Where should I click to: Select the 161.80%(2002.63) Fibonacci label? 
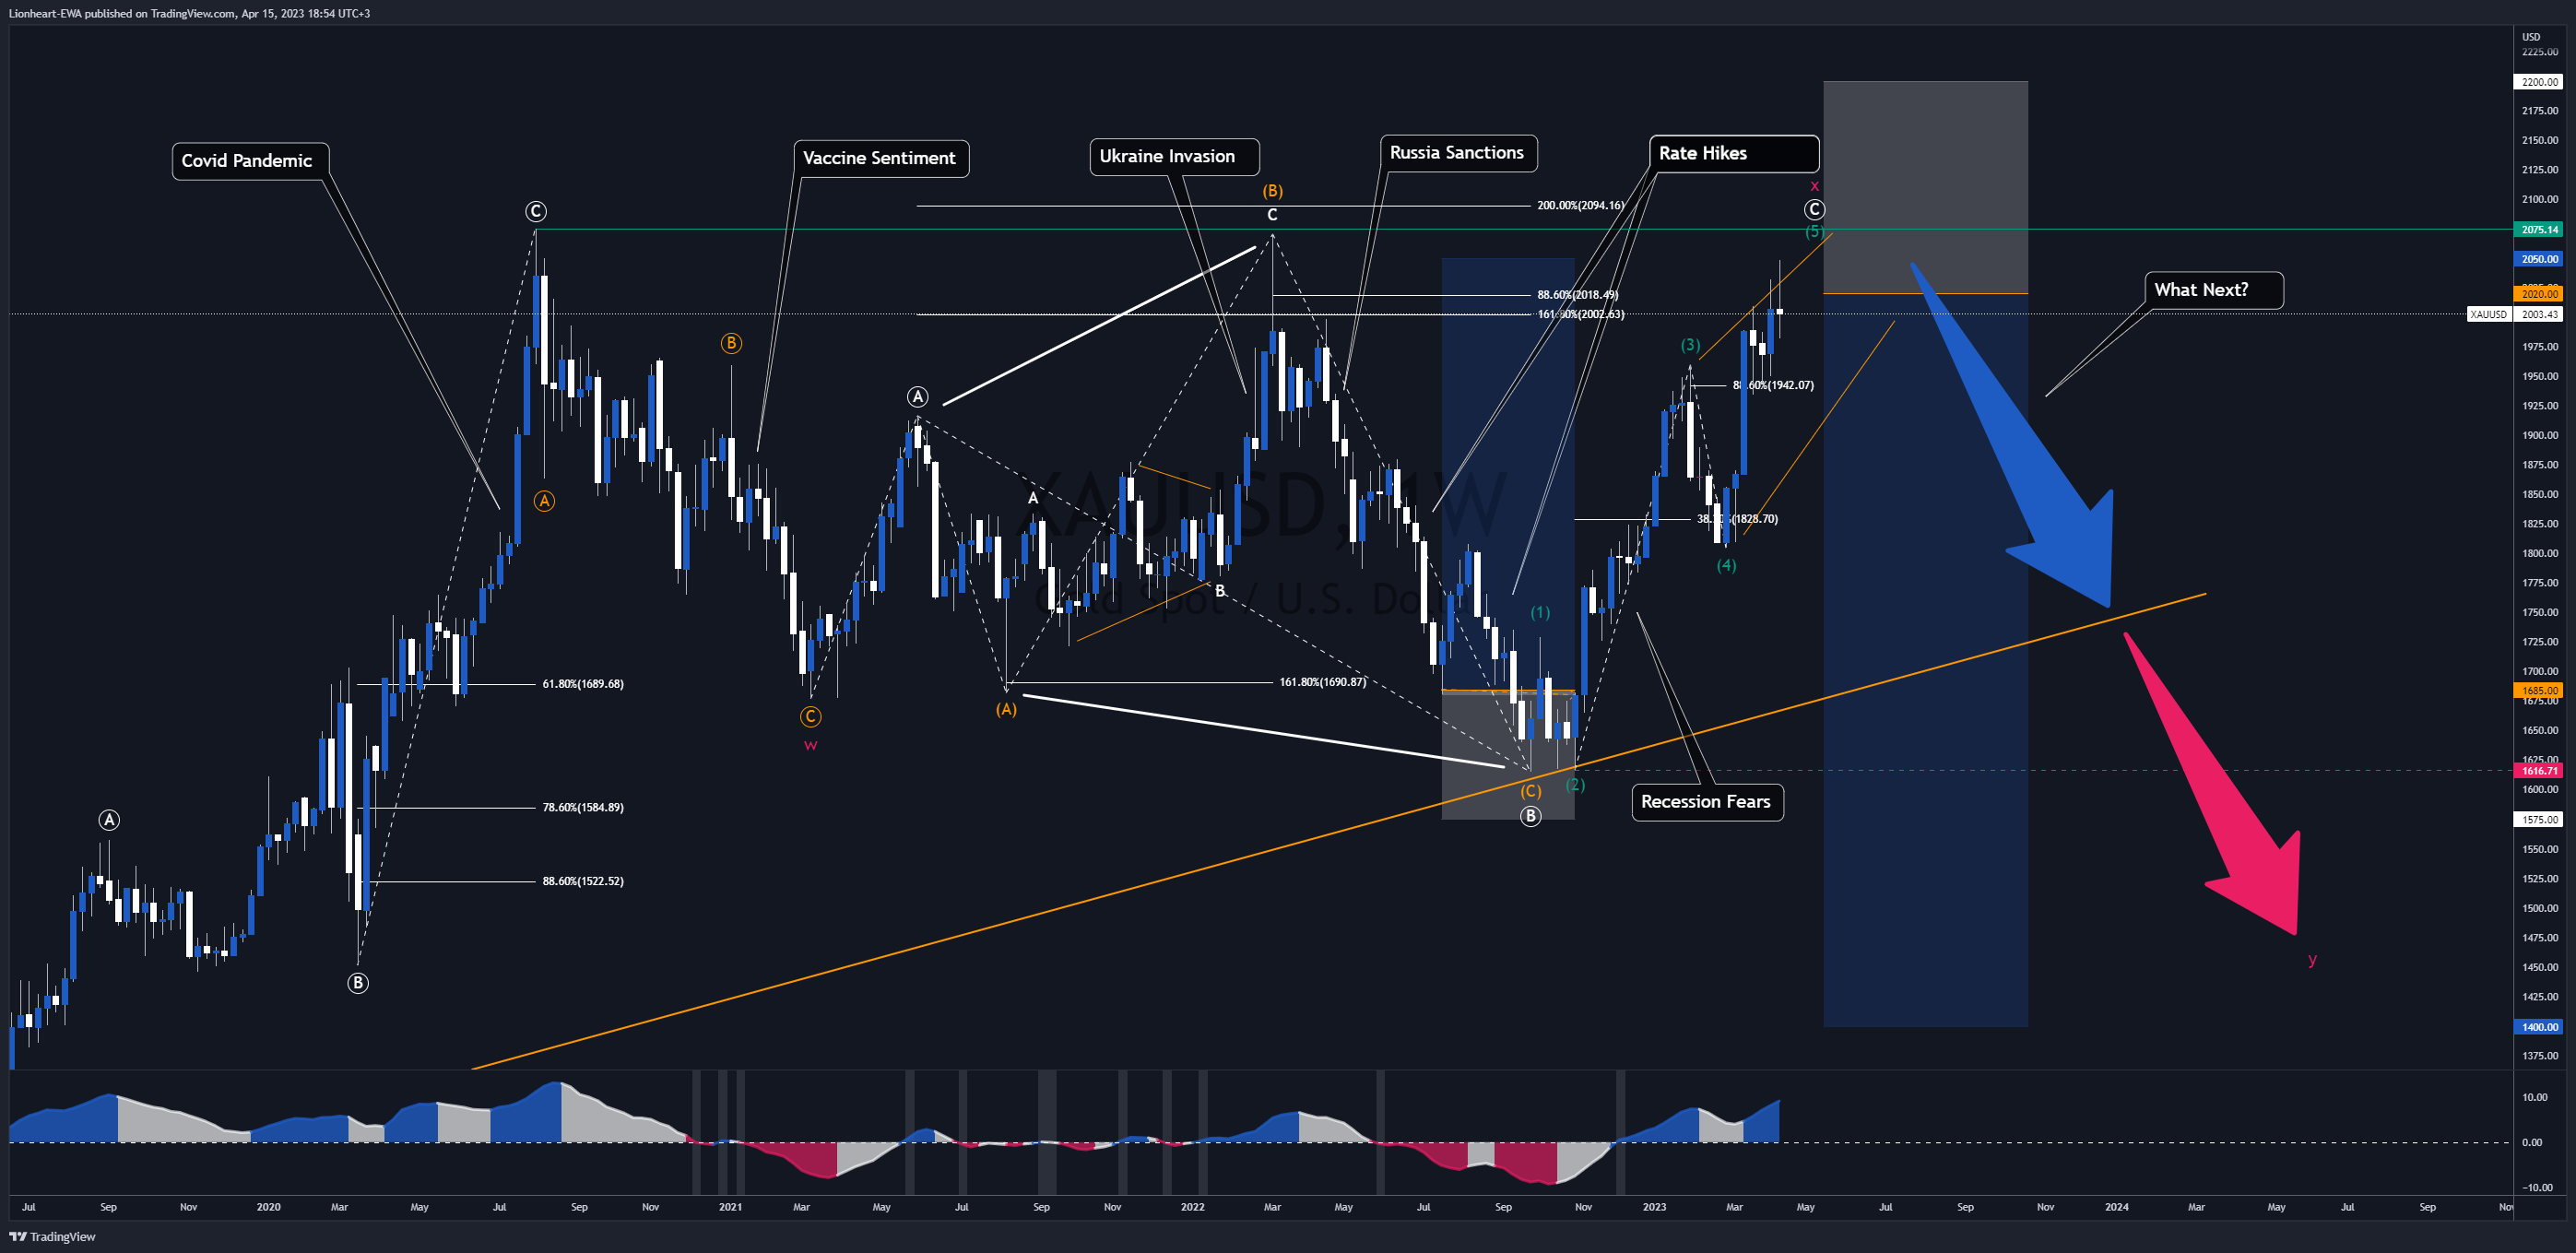click(x=1580, y=314)
